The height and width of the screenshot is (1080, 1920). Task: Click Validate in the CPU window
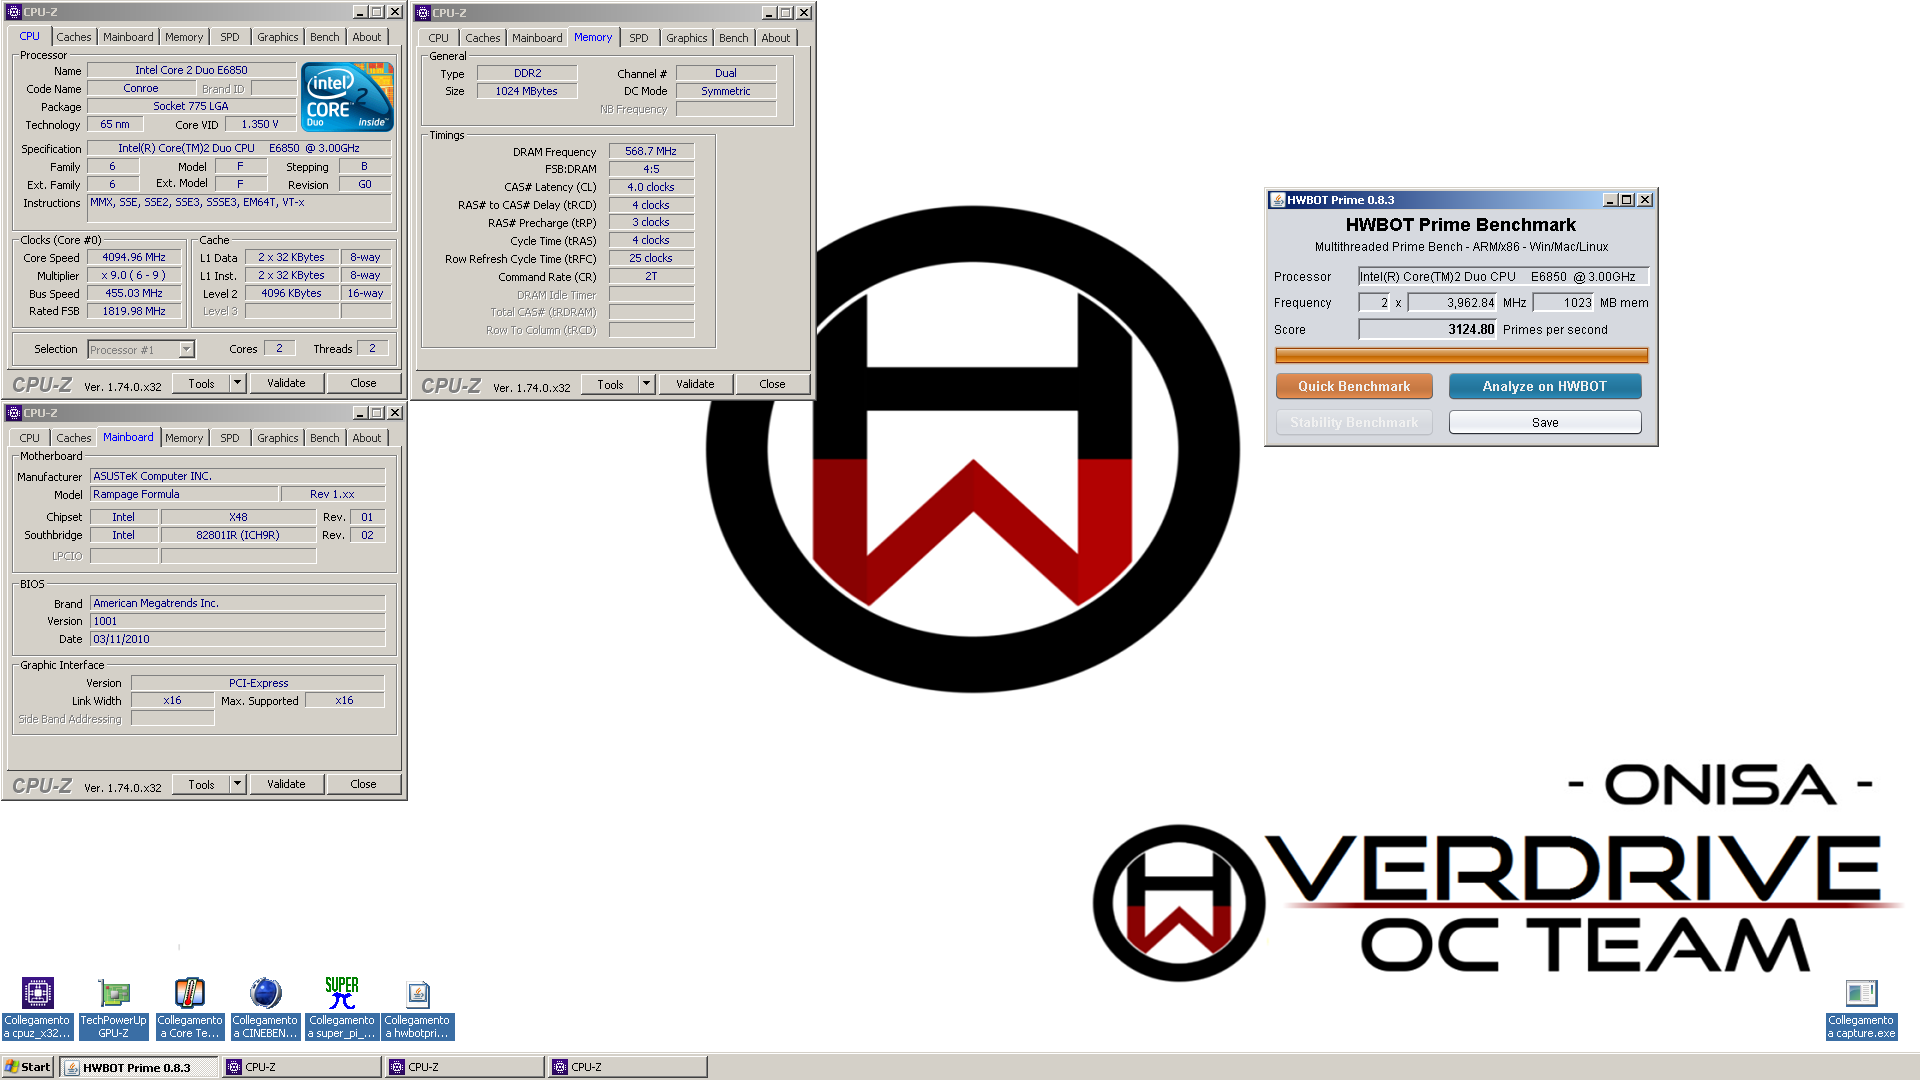tap(286, 383)
